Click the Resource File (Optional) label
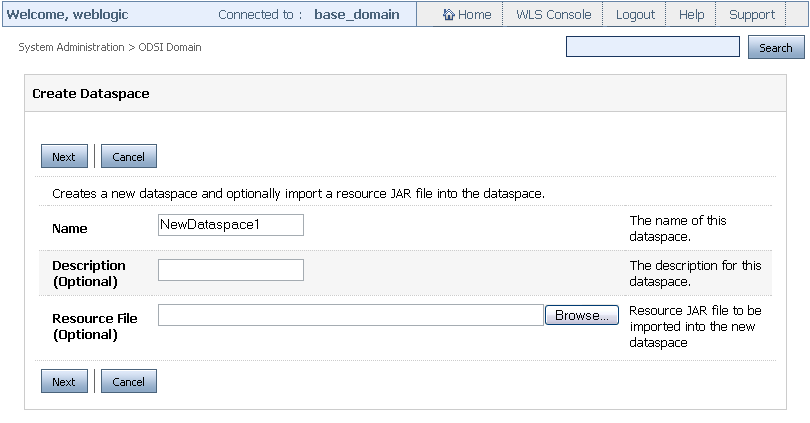Image resolution: width=810 pixels, height=423 pixels. [x=95, y=326]
